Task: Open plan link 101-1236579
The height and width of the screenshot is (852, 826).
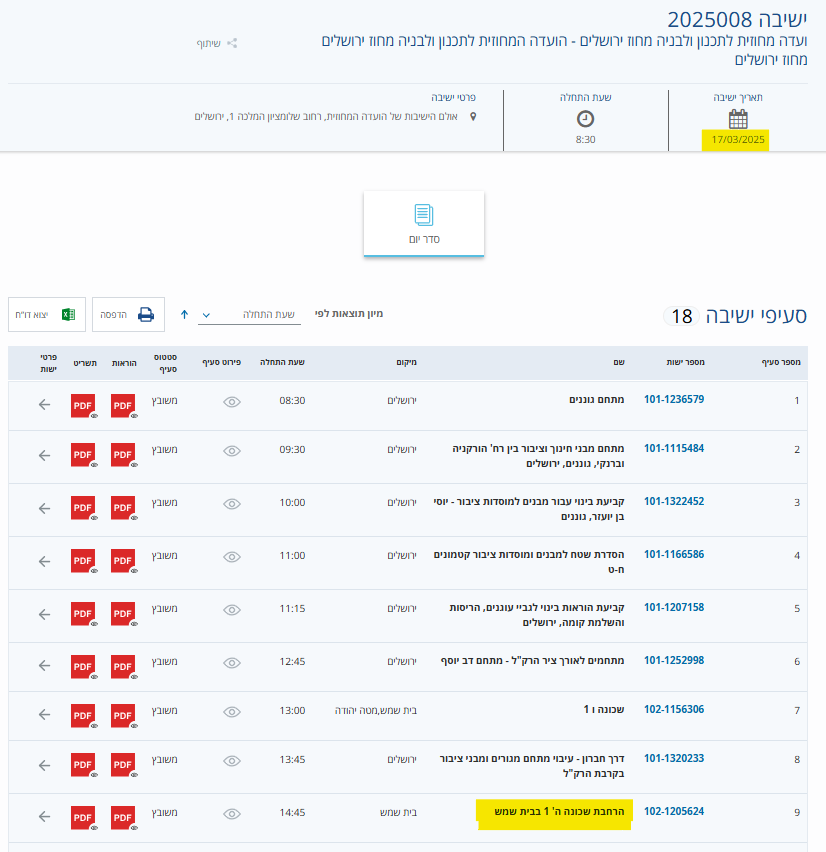Action: pos(674,399)
